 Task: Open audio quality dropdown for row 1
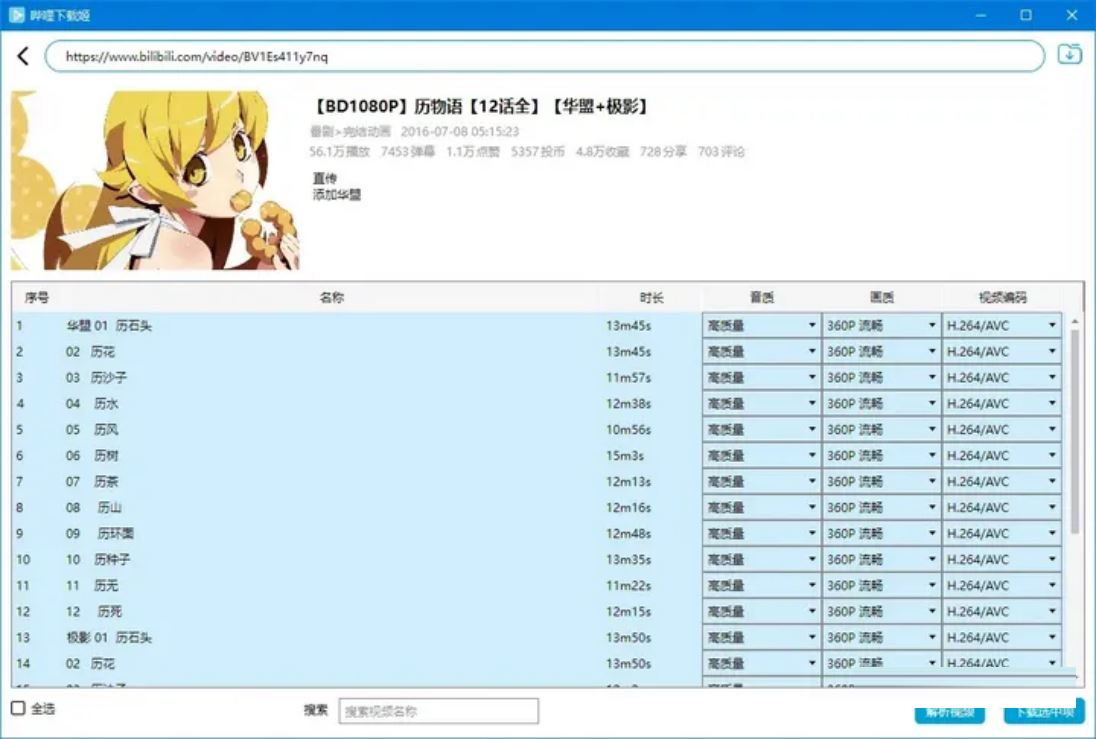tap(761, 325)
